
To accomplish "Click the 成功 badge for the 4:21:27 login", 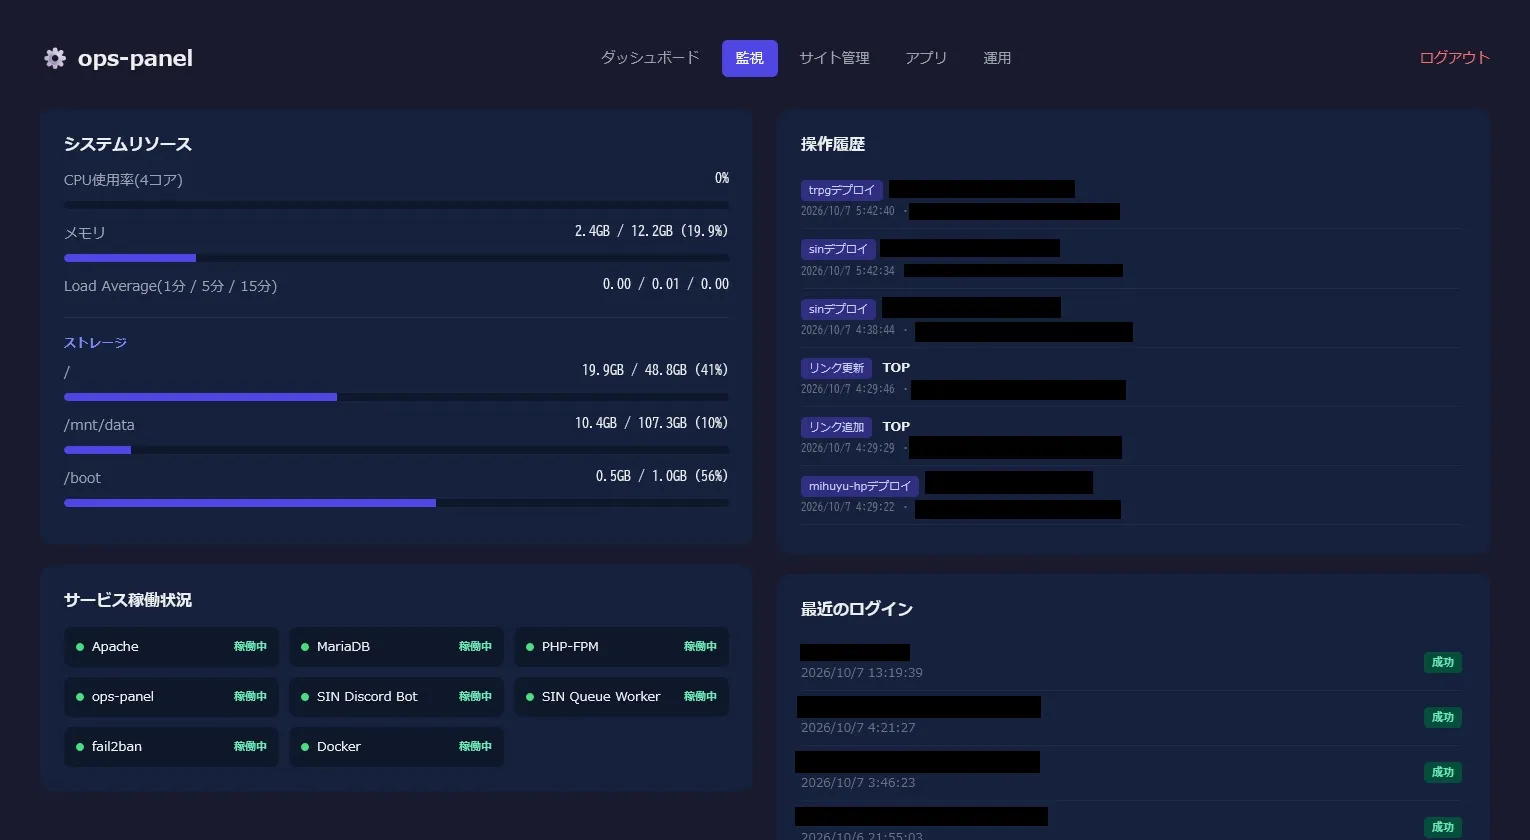I will pos(1443,717).
